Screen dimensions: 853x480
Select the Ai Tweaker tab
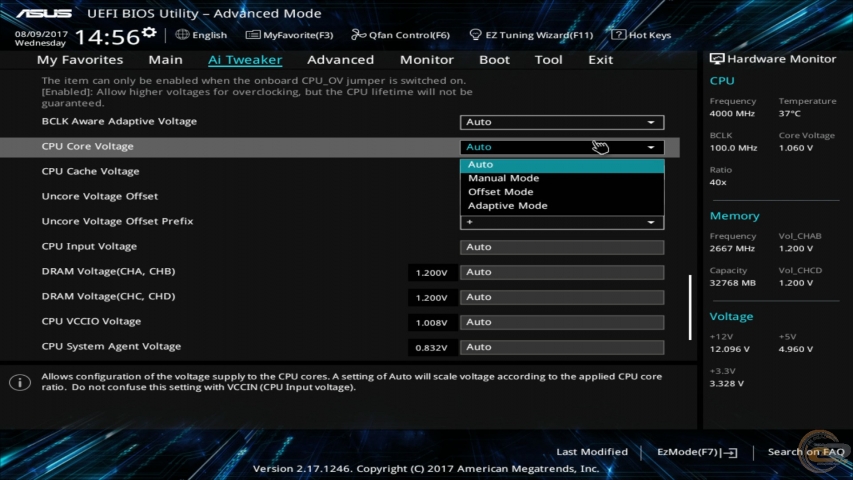[x=245, y=60]
